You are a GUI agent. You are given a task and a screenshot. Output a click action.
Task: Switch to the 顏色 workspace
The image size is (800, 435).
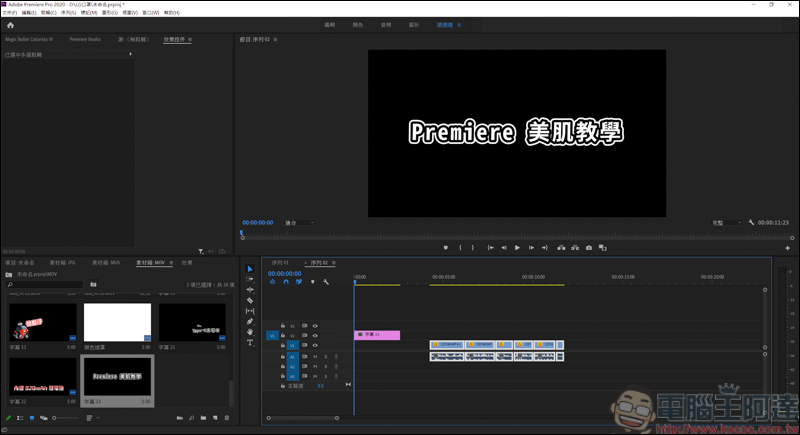(358, 24)
